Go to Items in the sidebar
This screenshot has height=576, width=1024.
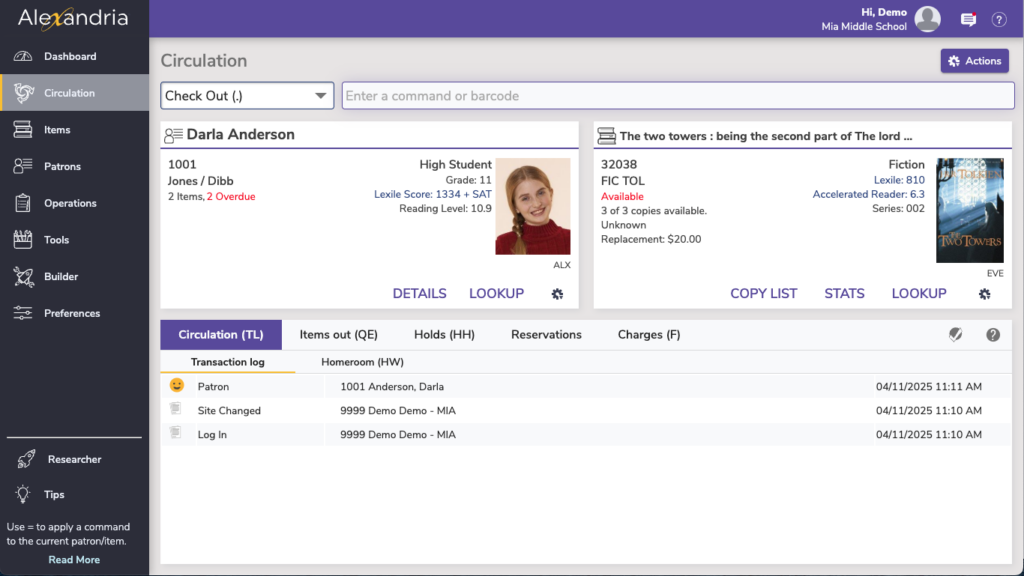[x=57, y=130]
